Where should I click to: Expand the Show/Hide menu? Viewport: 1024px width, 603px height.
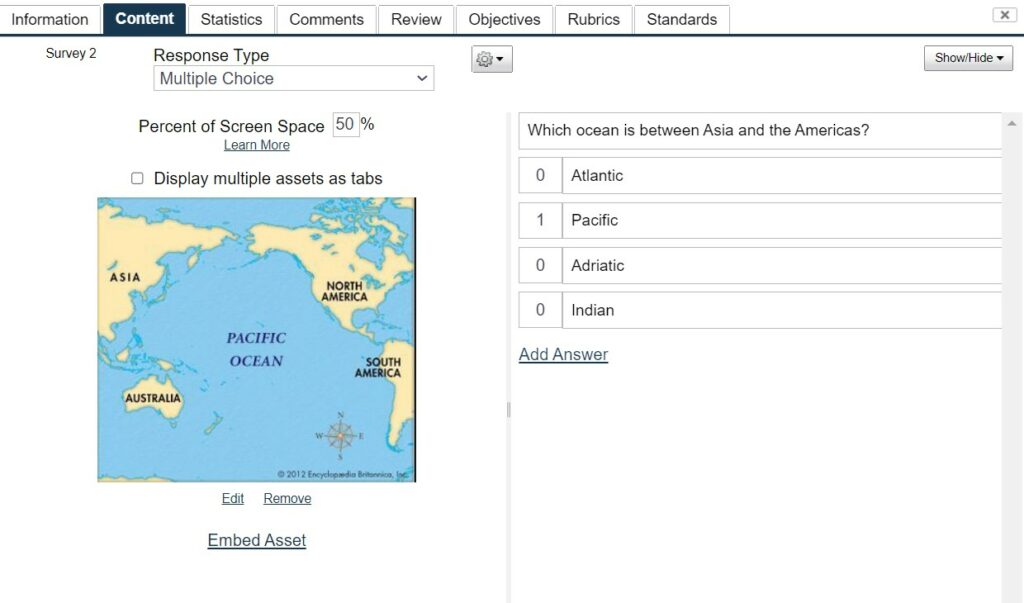pos(968,57)
